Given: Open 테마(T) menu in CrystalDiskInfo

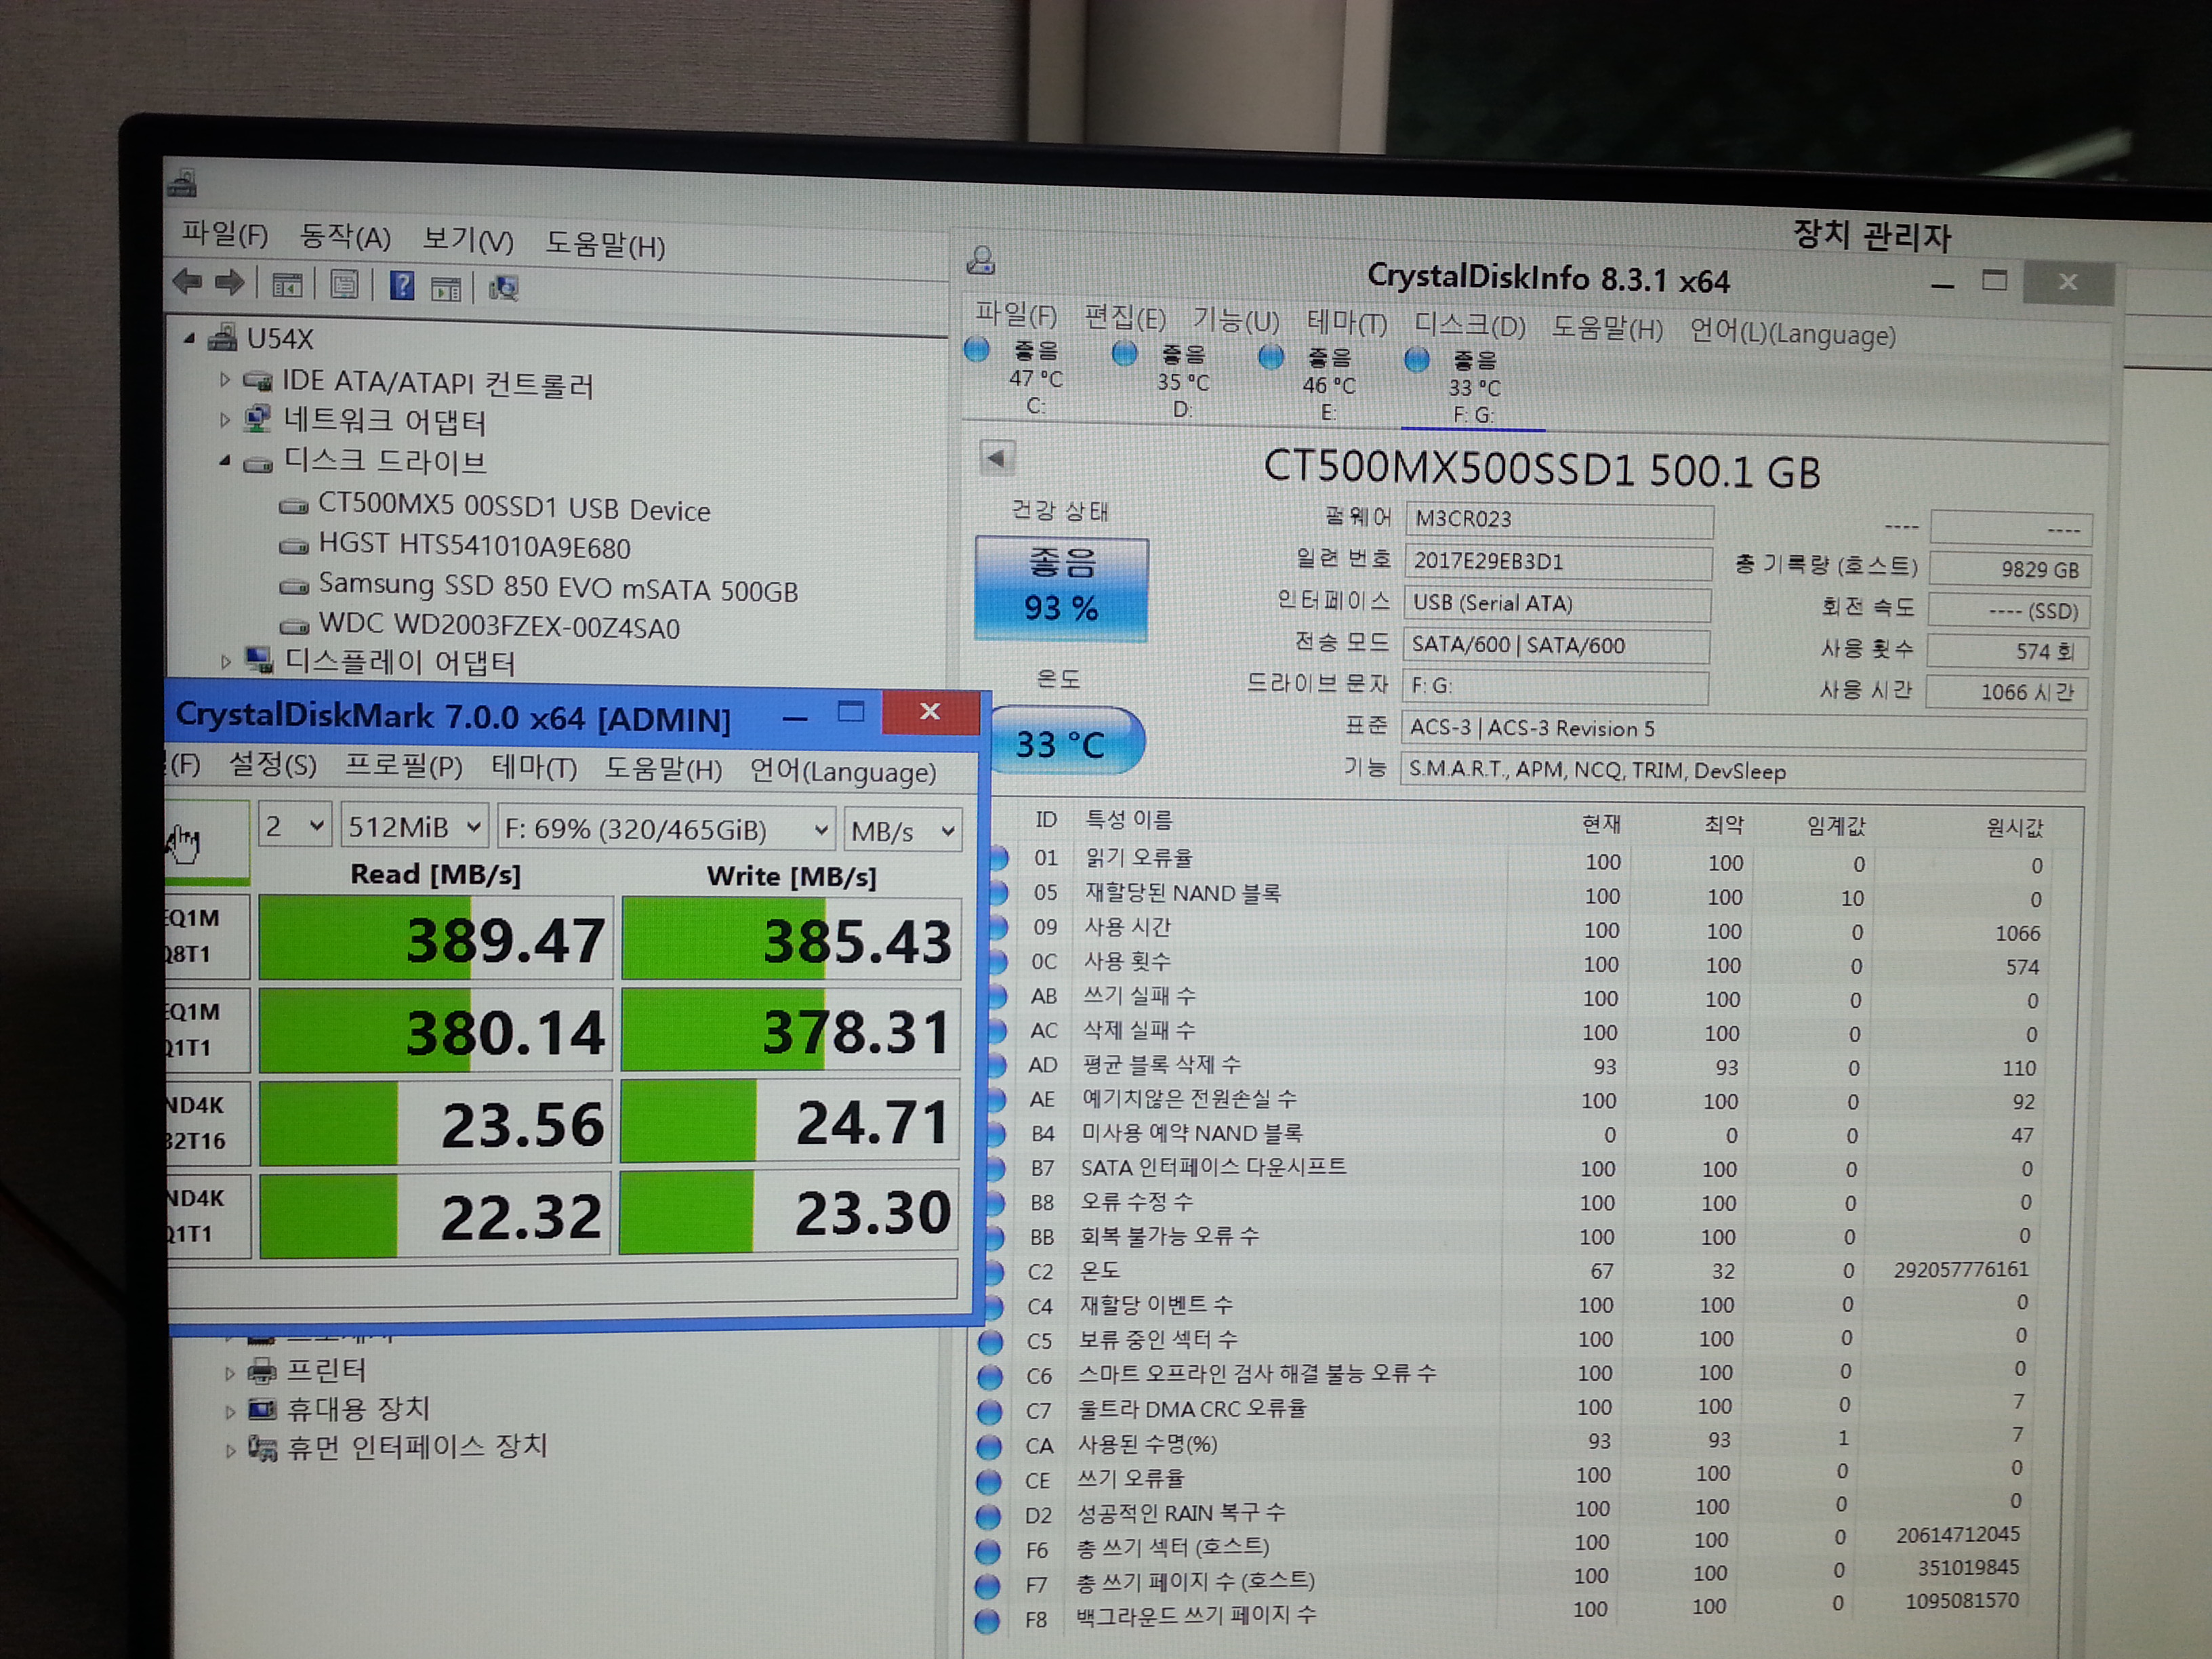Looking at the screenshot, I should coord(1347,323).
